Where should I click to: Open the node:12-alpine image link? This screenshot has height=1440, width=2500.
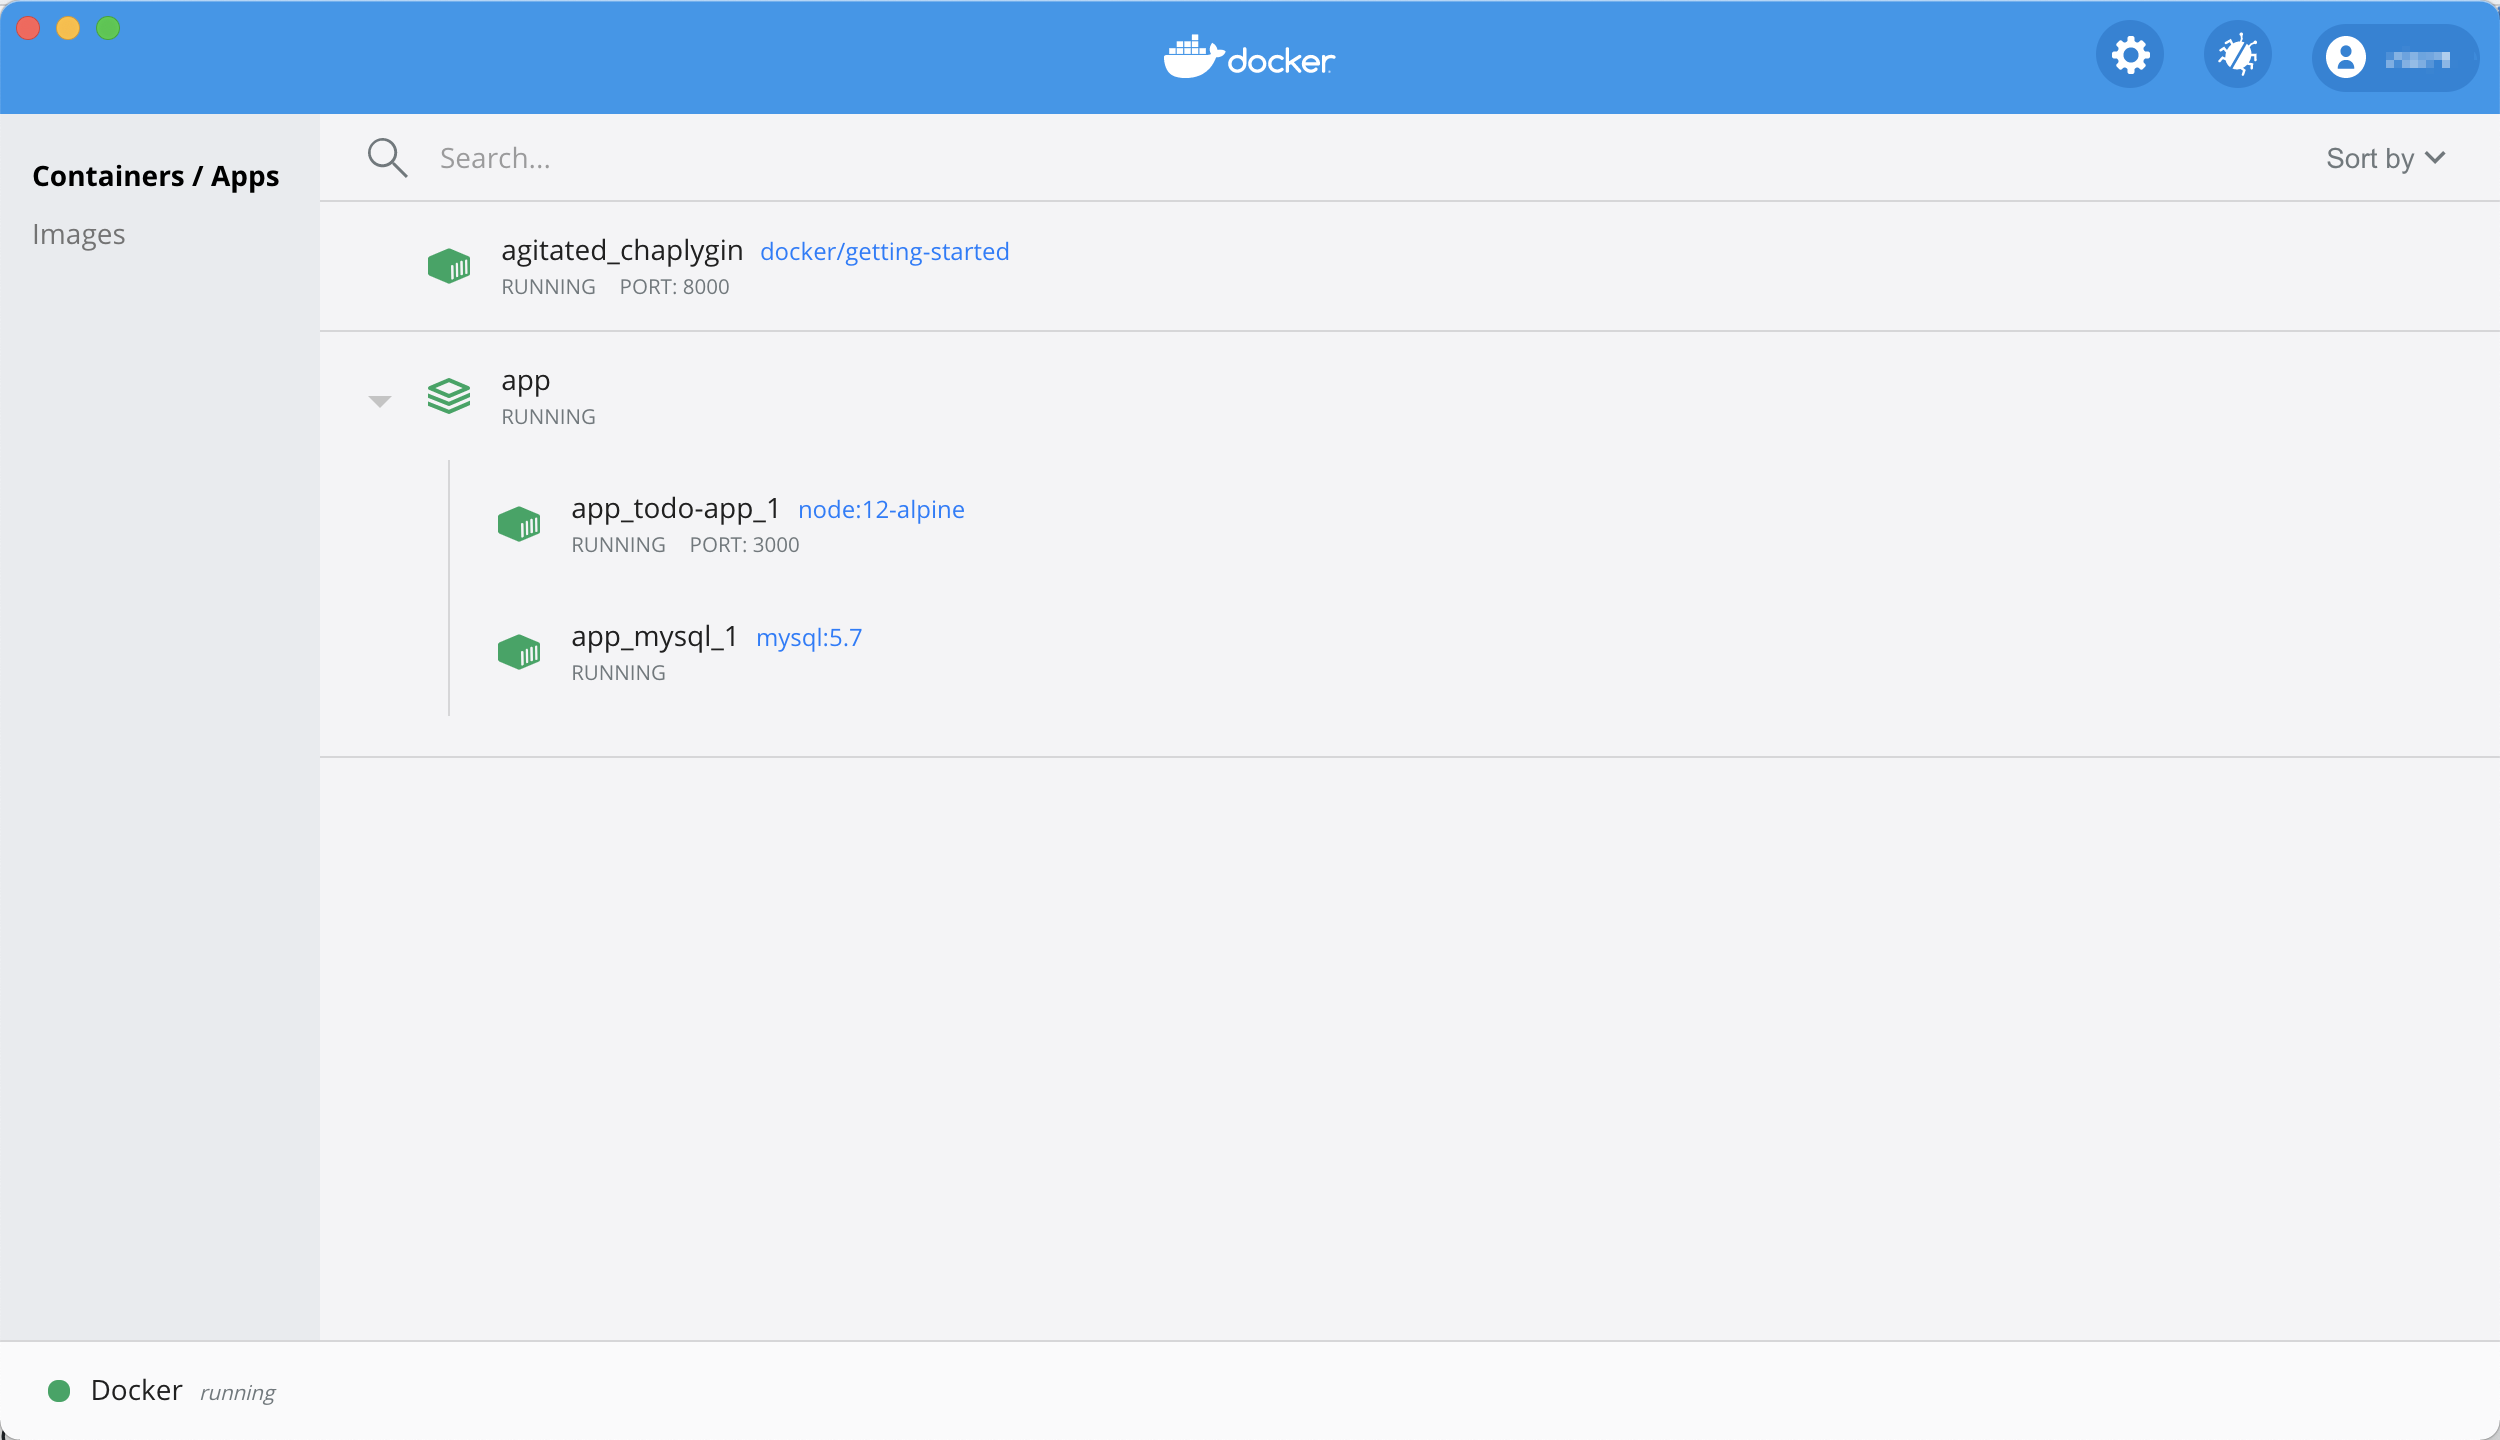click(882, 509)
